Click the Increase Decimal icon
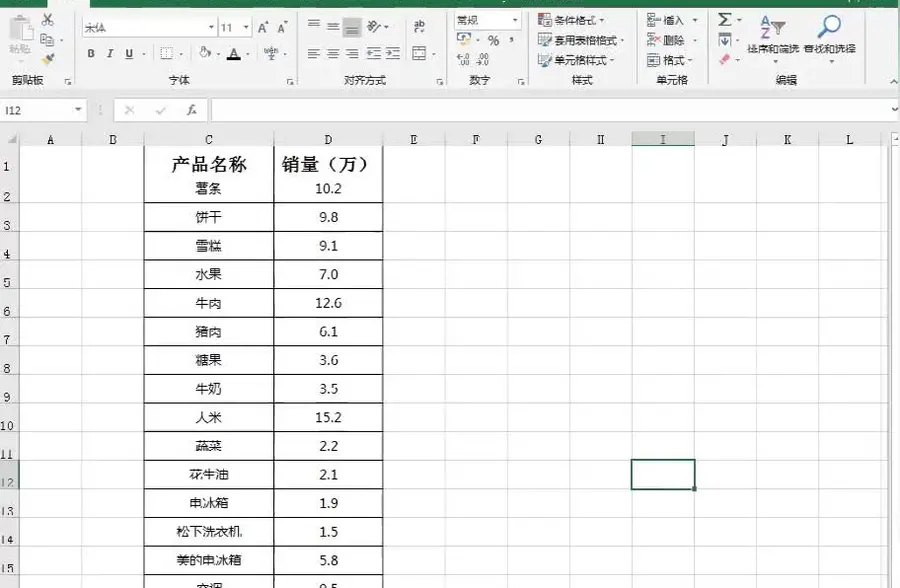Screen dimensions: 900x588 click(463, 59)
